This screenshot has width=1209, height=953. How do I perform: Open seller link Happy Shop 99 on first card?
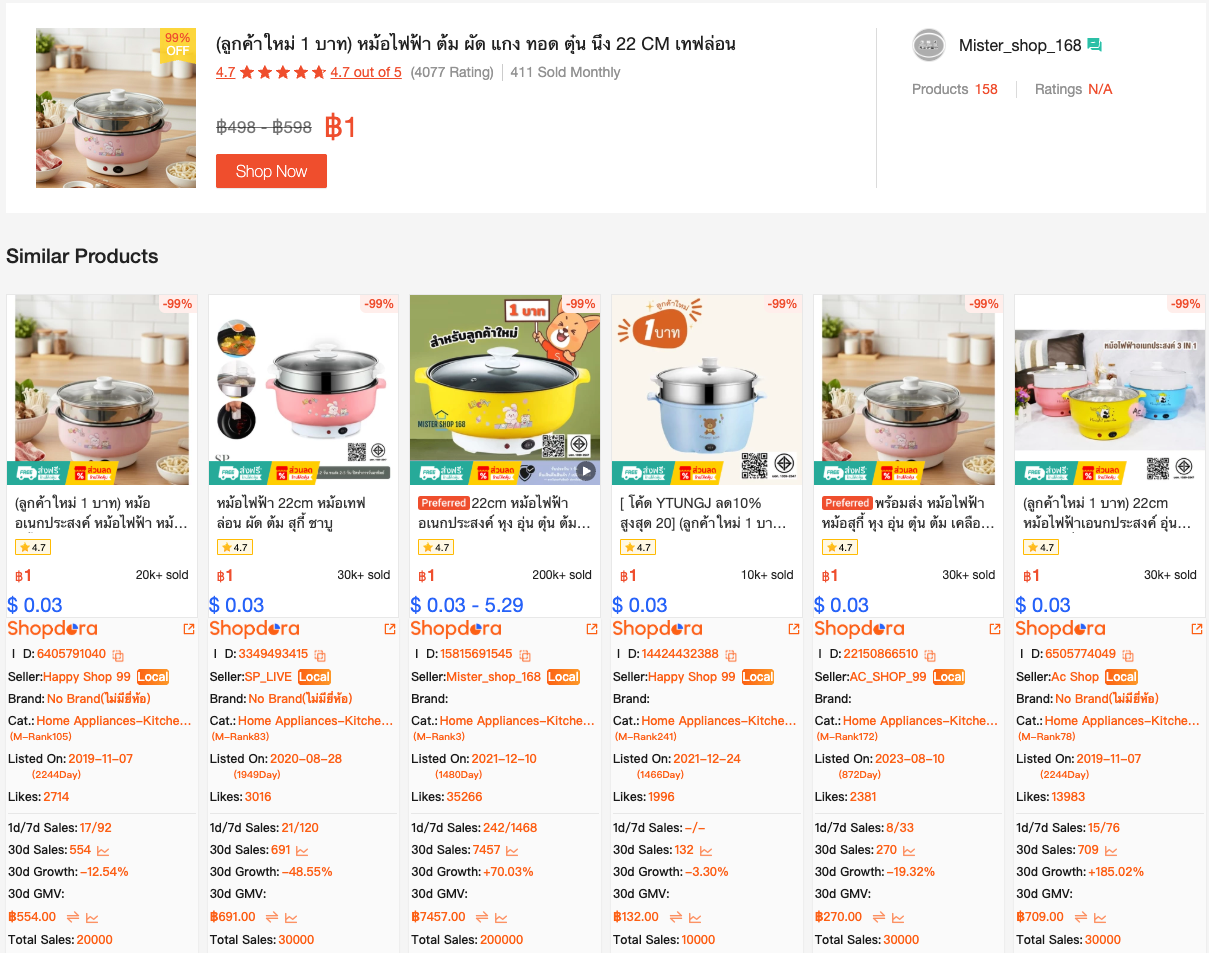87,677
